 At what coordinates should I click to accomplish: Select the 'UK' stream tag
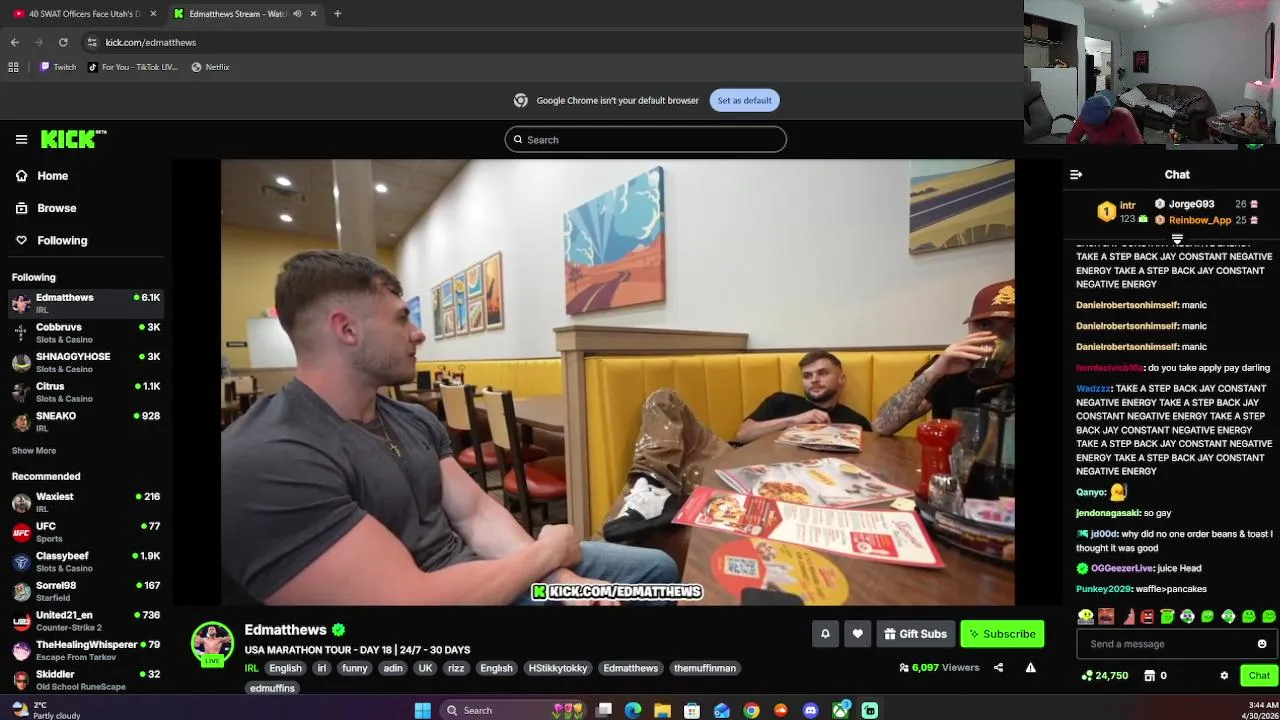tap(426, 668)
